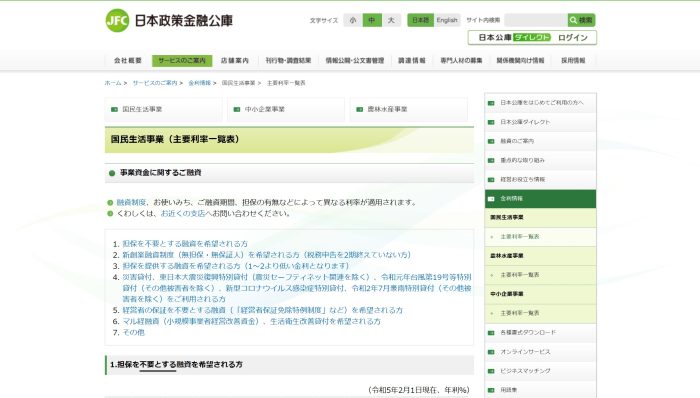Open the 専門人材の募集 menu
Viewport: 700px width, 398px height.
click(x=461, y=61)
